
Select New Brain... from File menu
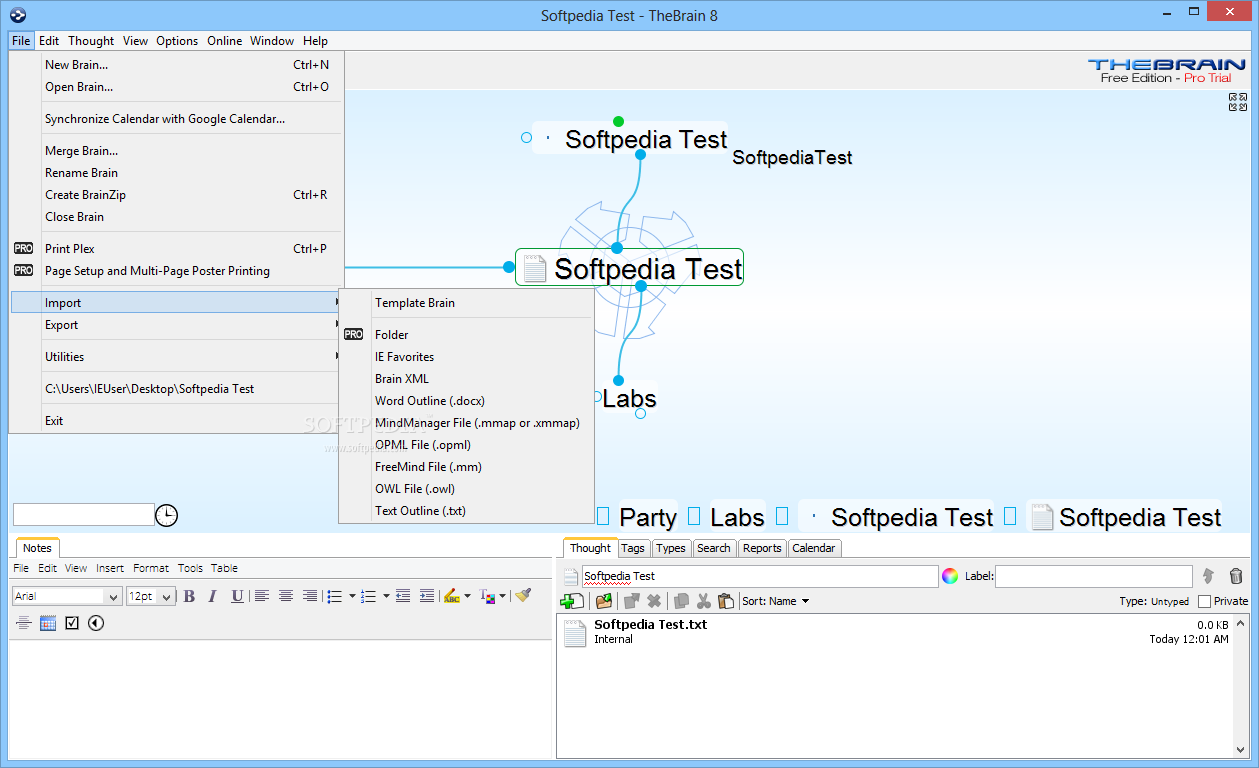(177, 65)
